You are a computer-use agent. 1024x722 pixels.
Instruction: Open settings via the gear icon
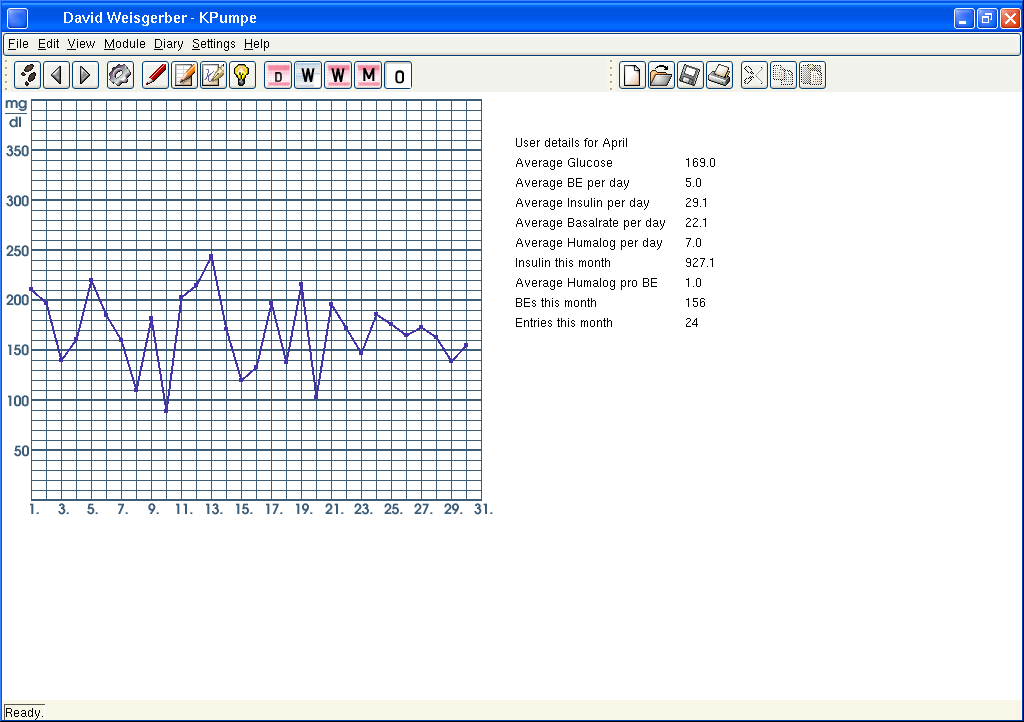tap(120, 75)
